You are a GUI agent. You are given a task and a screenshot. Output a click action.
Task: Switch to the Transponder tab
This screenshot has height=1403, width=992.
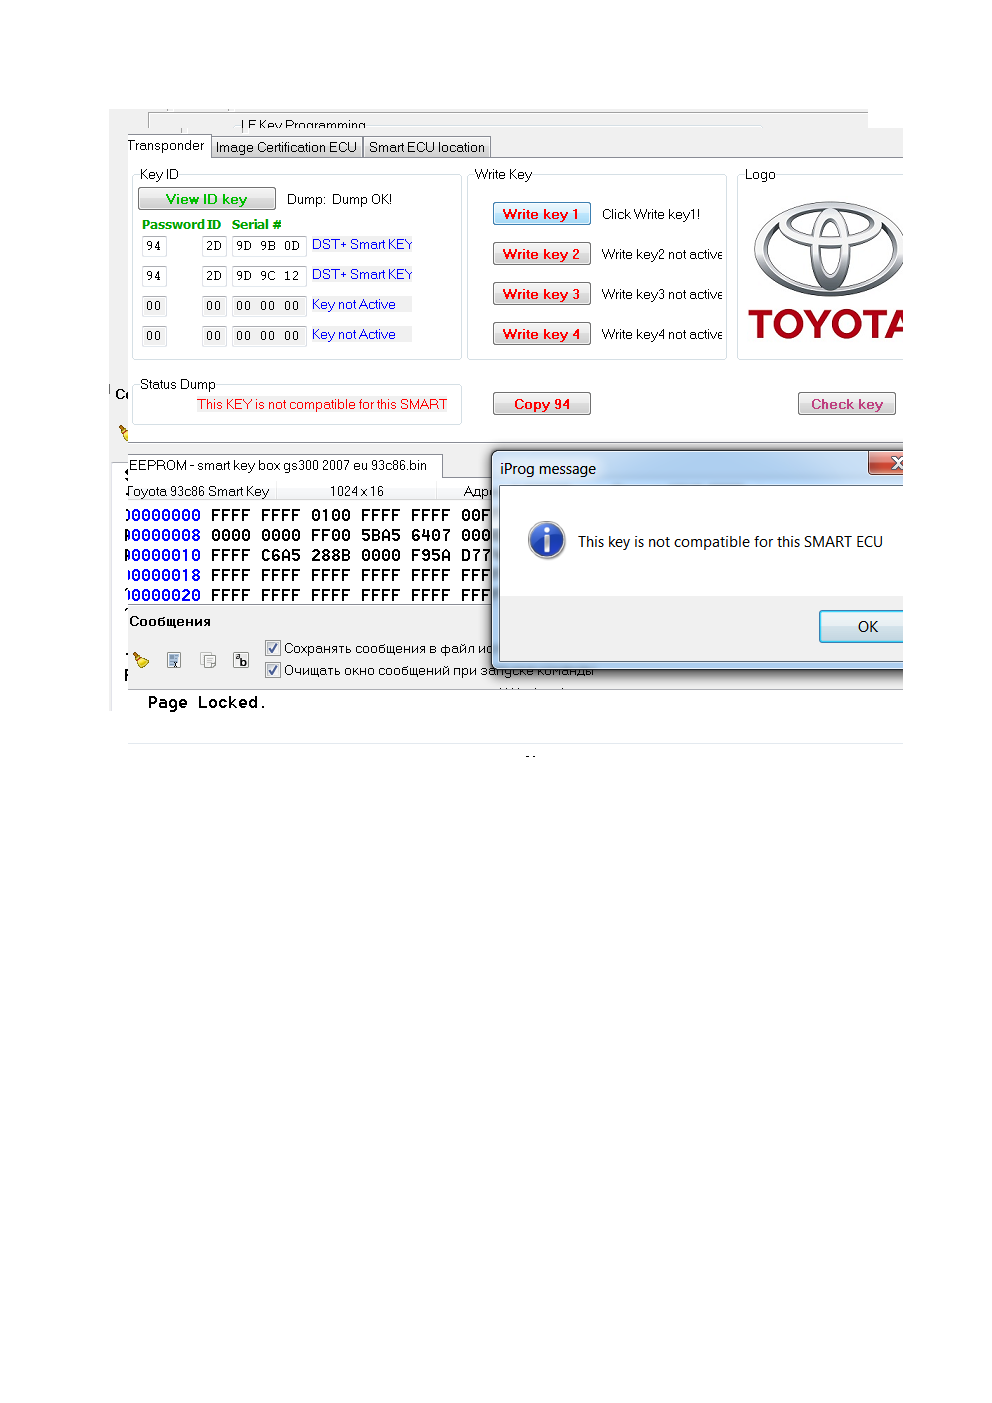tap(167, 146)
